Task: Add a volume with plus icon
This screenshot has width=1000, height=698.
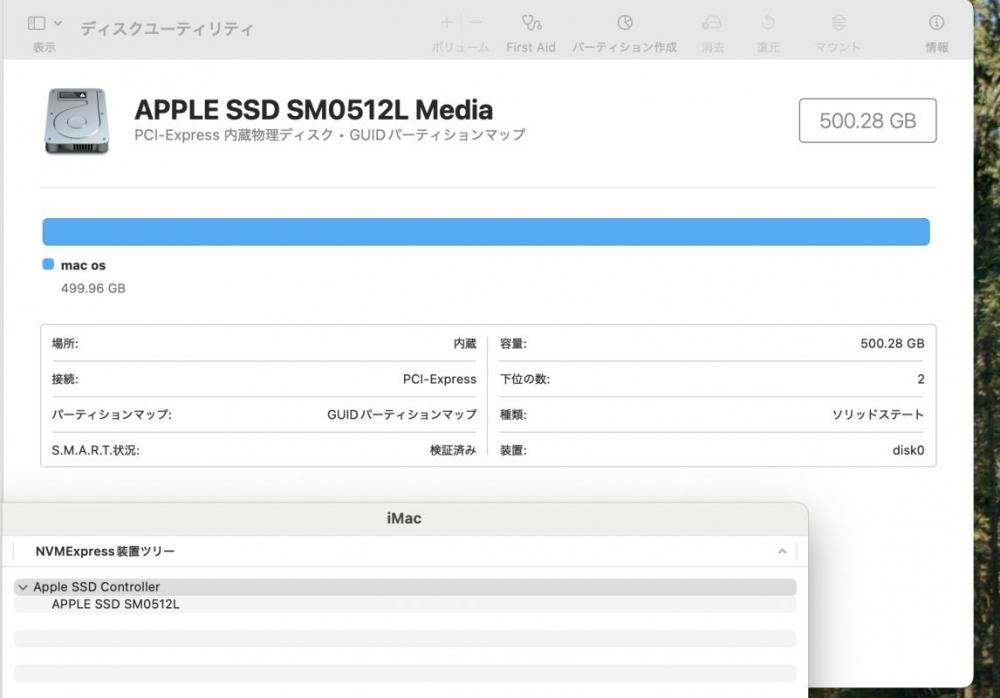Action: click(x=446, y=23)
